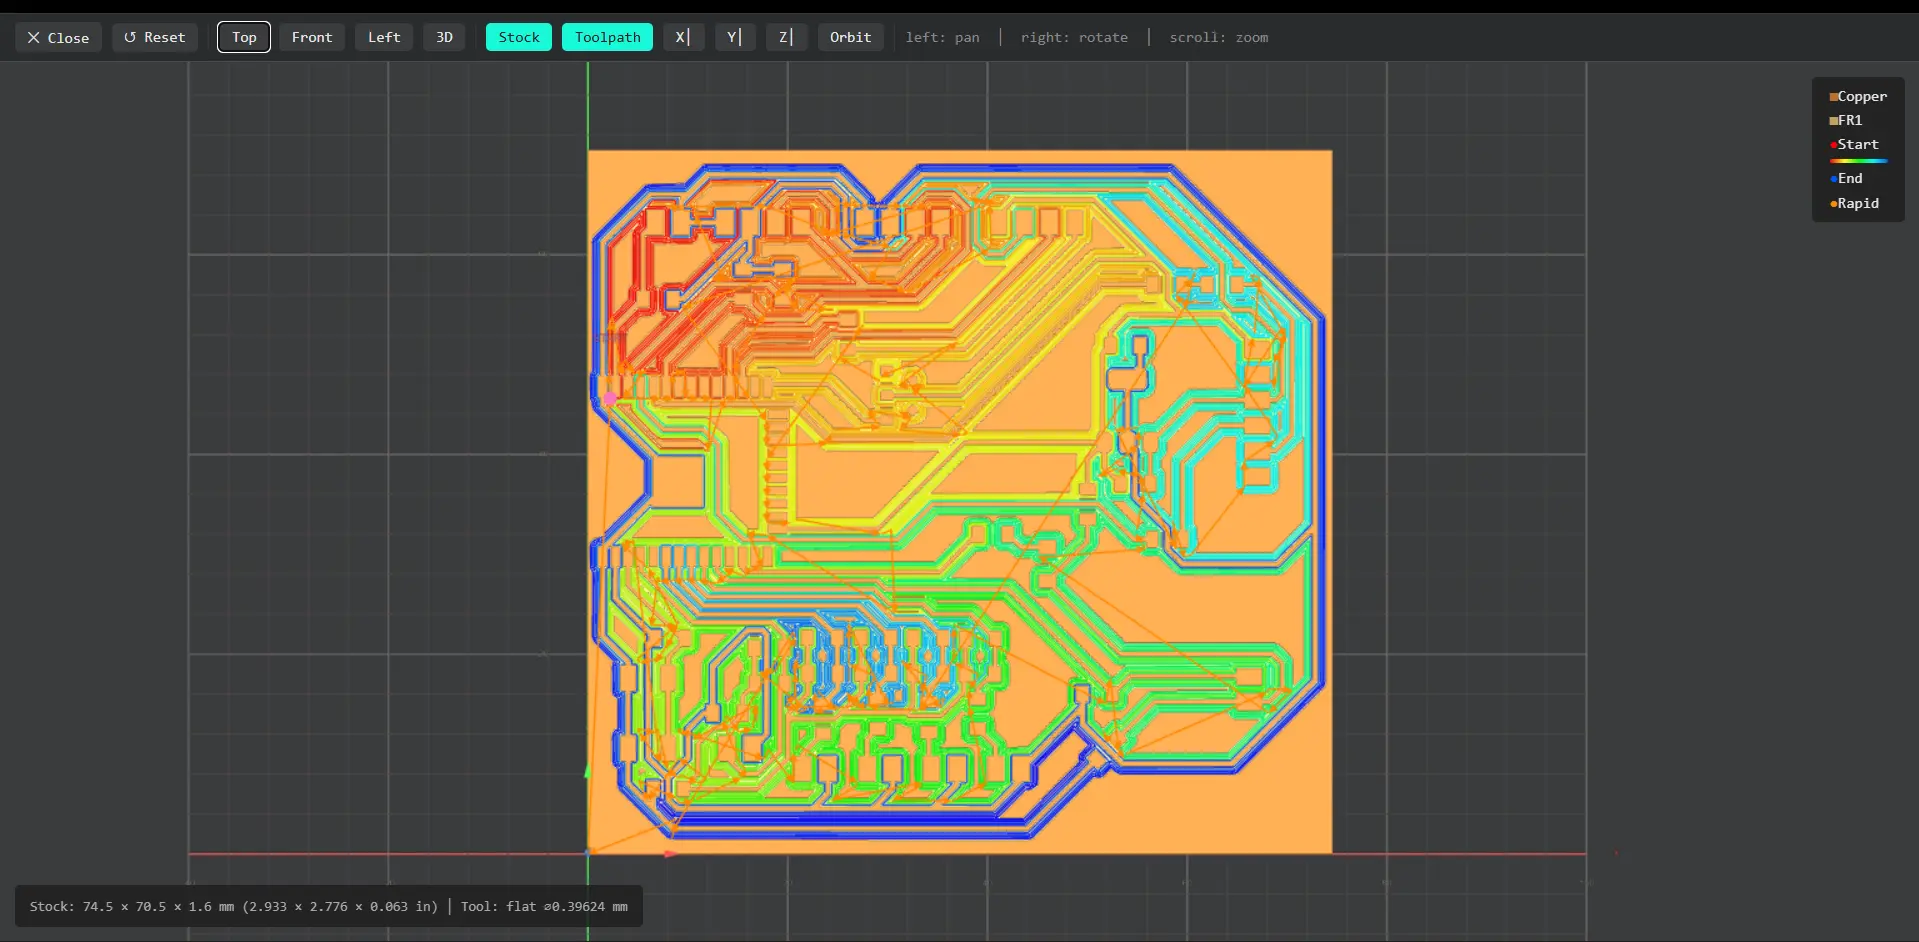Click the Copper color swatch in legend
This screenshot has height=942, width=1919.
pos(1833,97)
